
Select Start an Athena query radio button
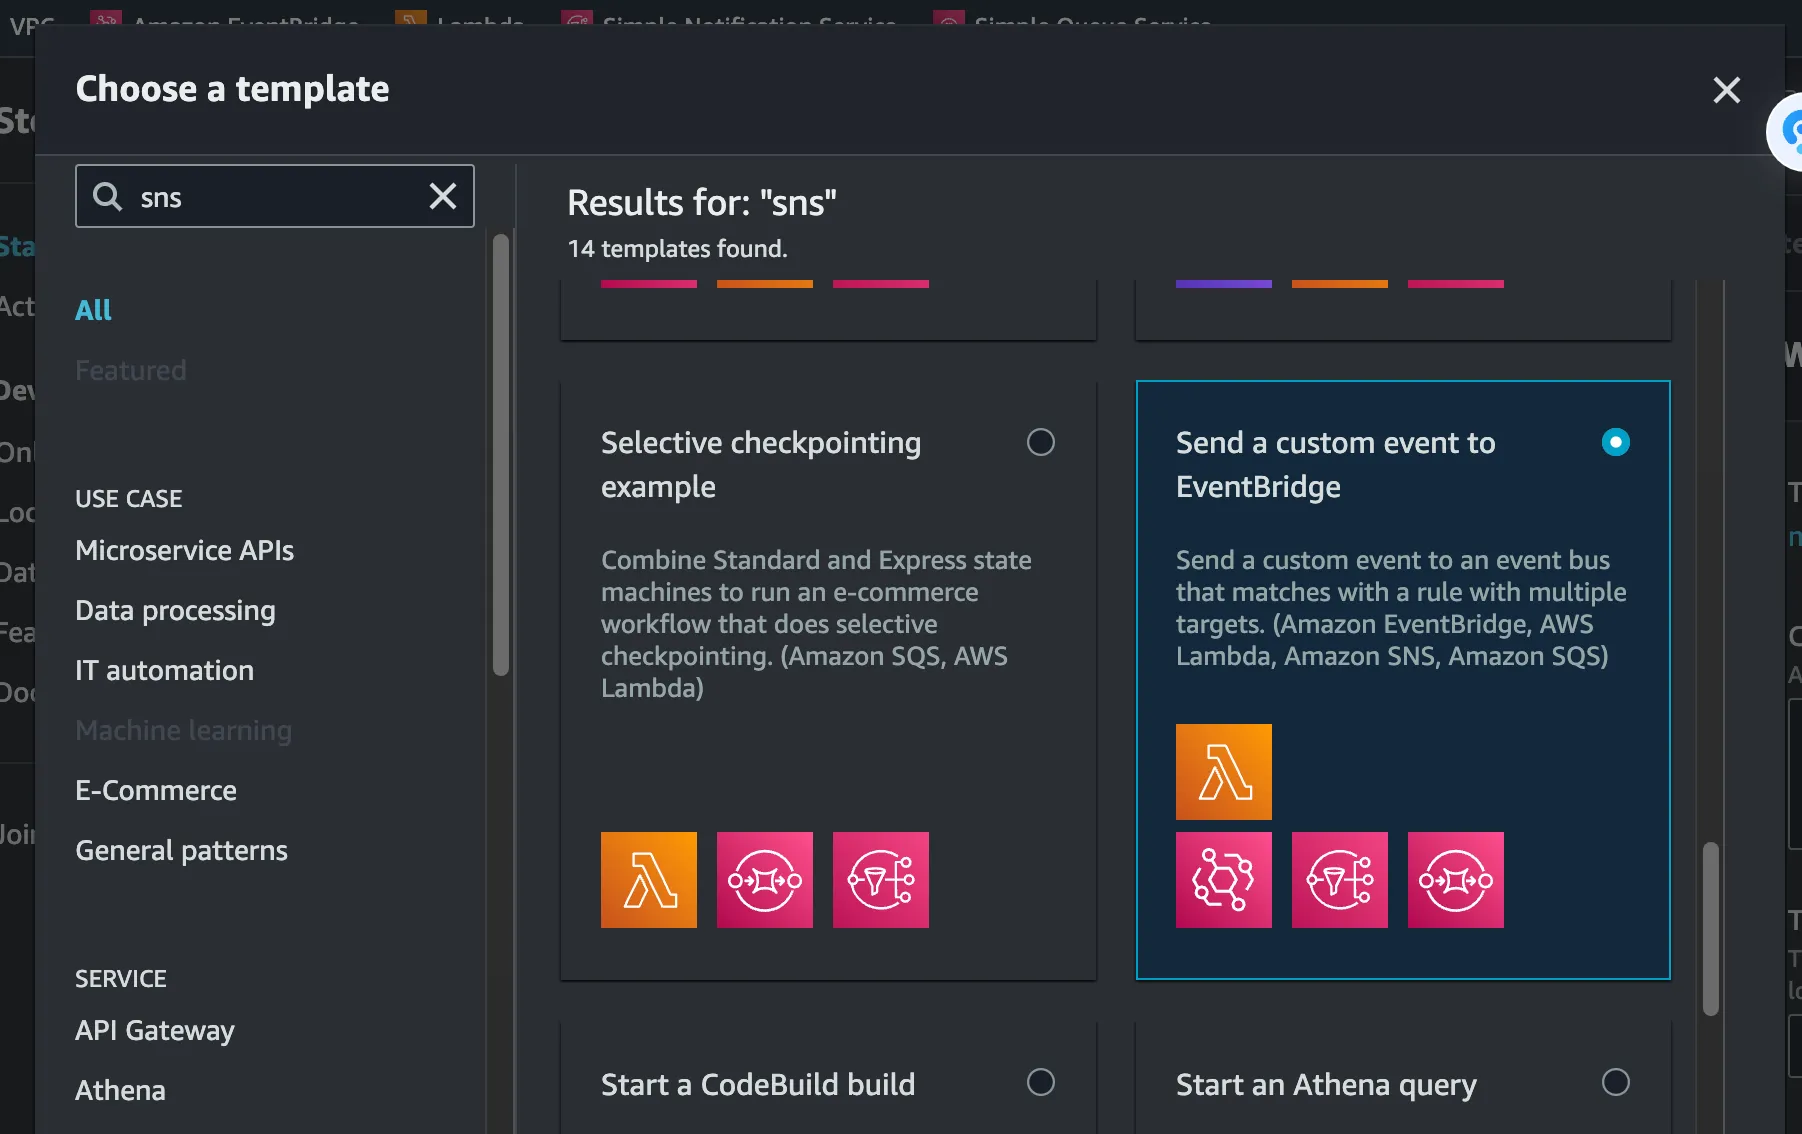point(1615,1082)
